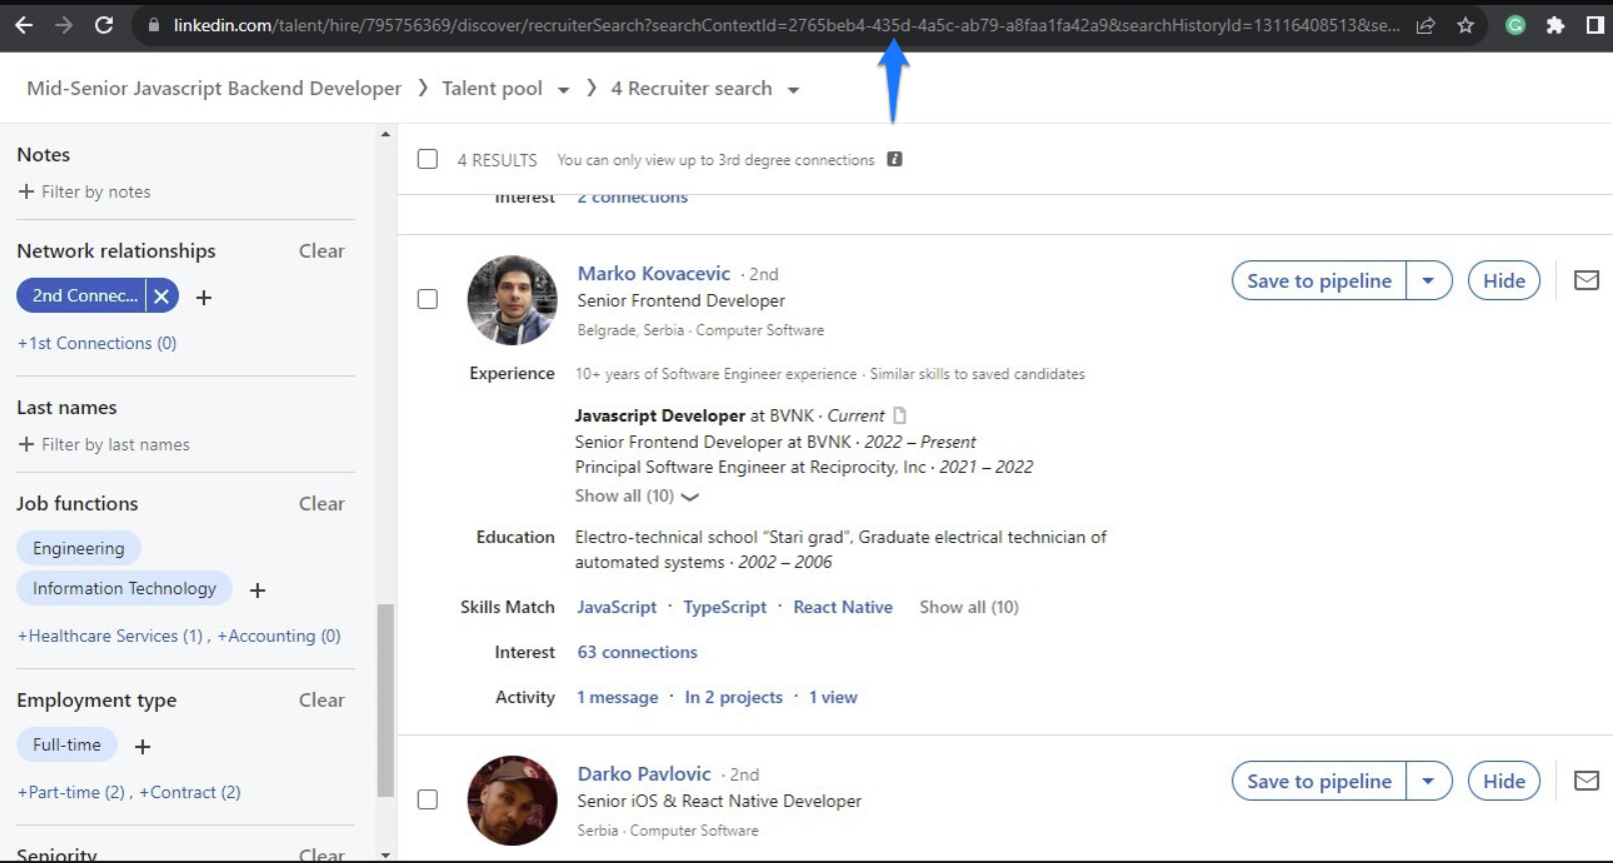Click info icon beside 3rd degree connections
1613x863 pixels.
pos(895,160)
